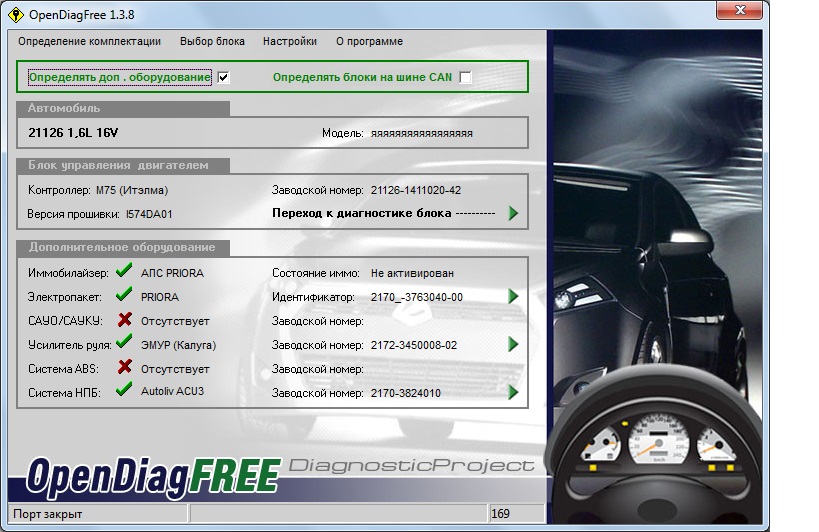
Task: Click PRIORA value in Электропакет row
Action: [160, 297]
